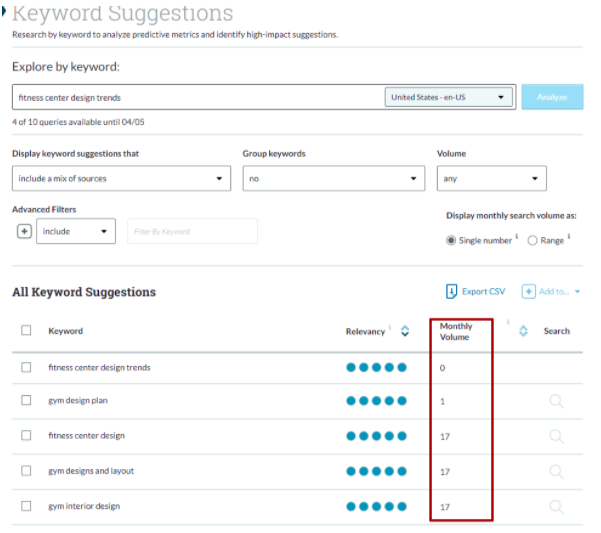Open search magnifier for gym design plan
601x533 pixels.
coord(556,401)
